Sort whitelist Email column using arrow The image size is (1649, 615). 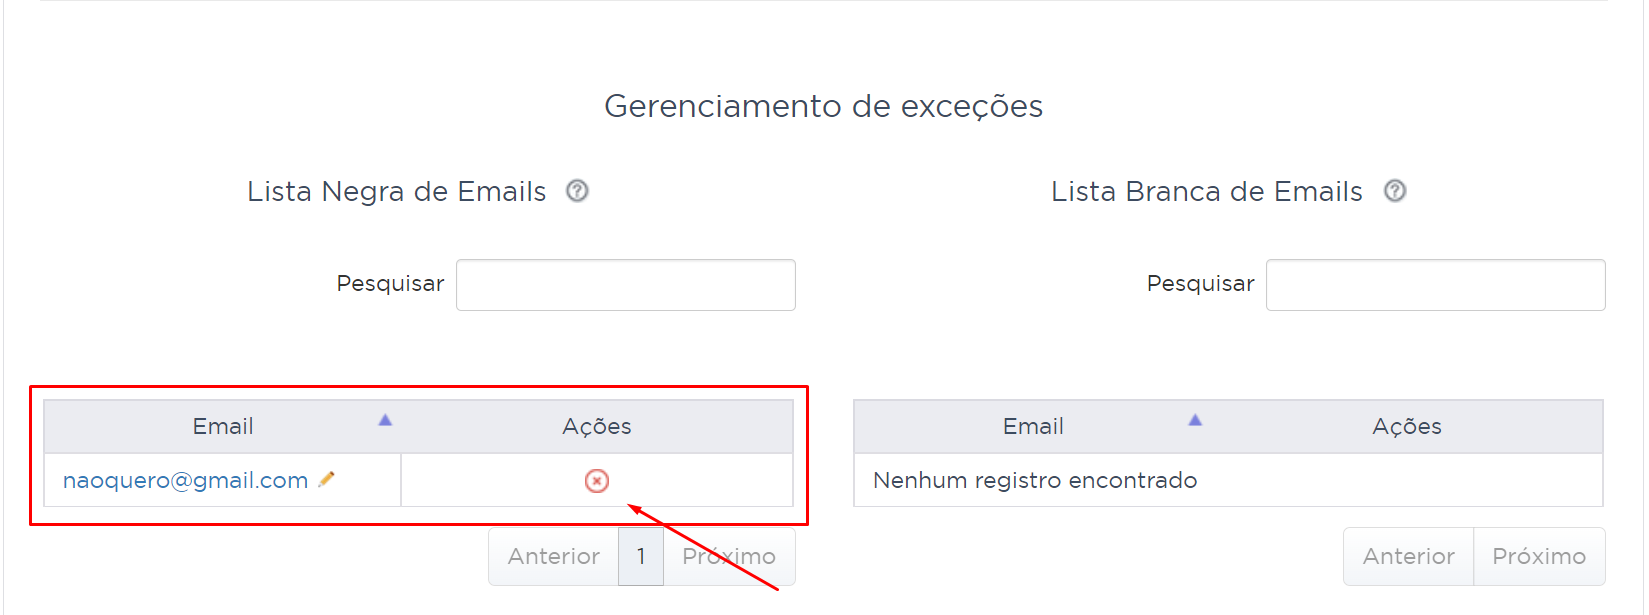[x=1195, y=420]
